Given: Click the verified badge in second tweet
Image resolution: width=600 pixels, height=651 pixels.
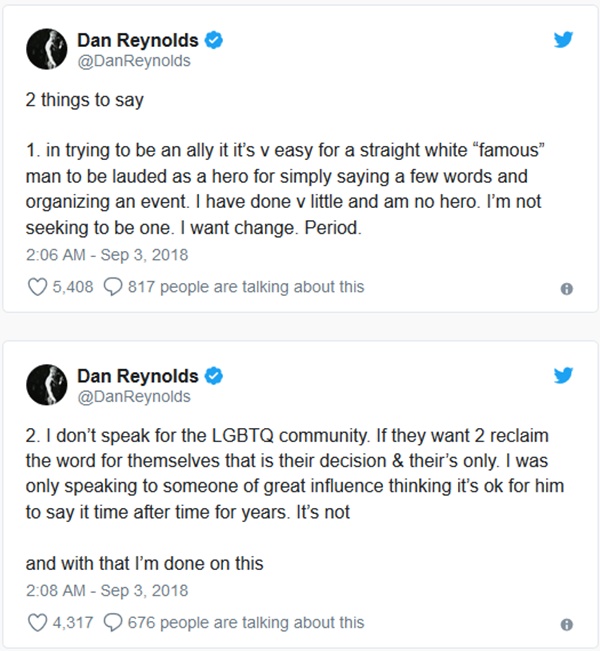Looking at the screenshot, I should click(x=214, y=377).
